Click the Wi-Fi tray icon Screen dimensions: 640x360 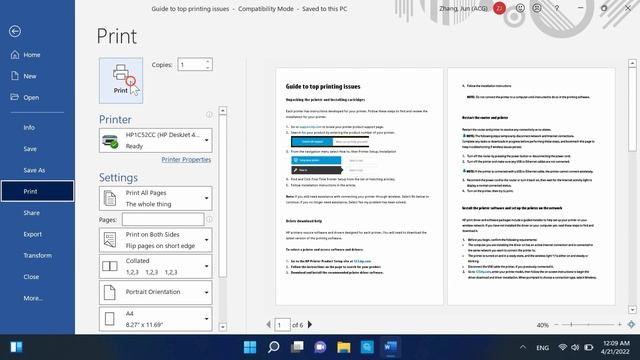pyautogui.click(x=563, y=347)
